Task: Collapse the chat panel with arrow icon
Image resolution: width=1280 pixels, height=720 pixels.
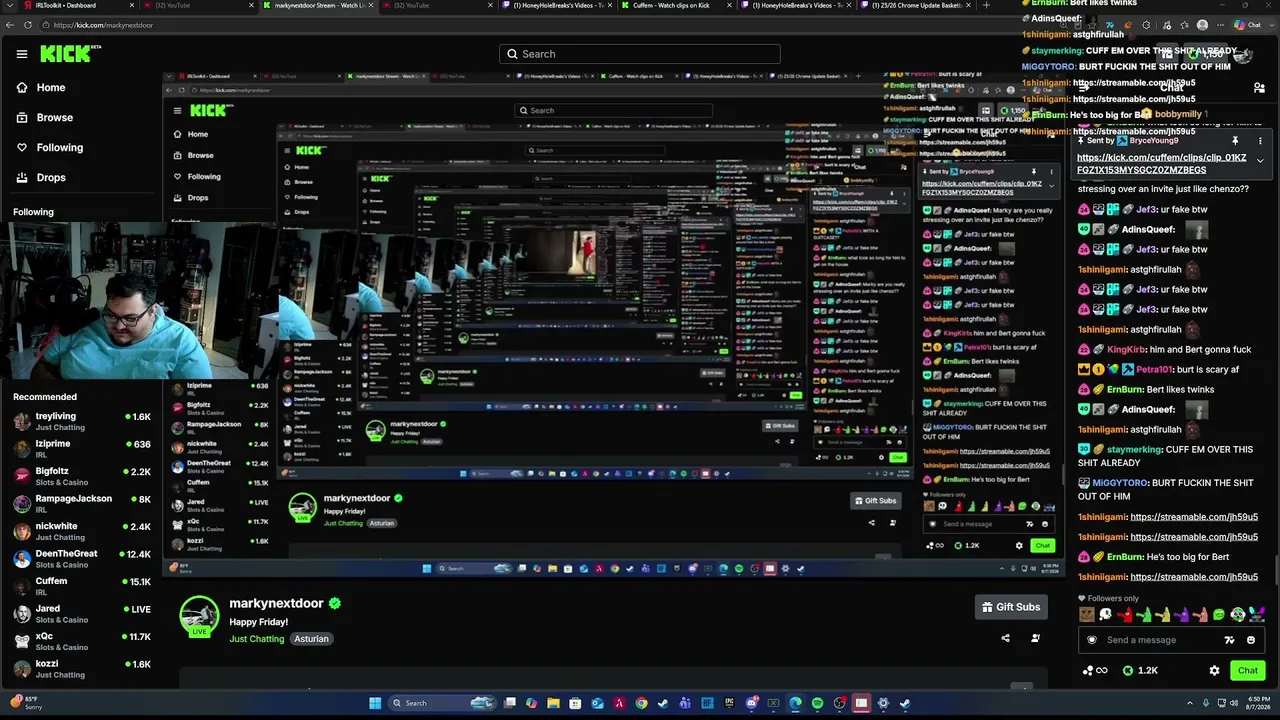Action: coord(1085,88)
